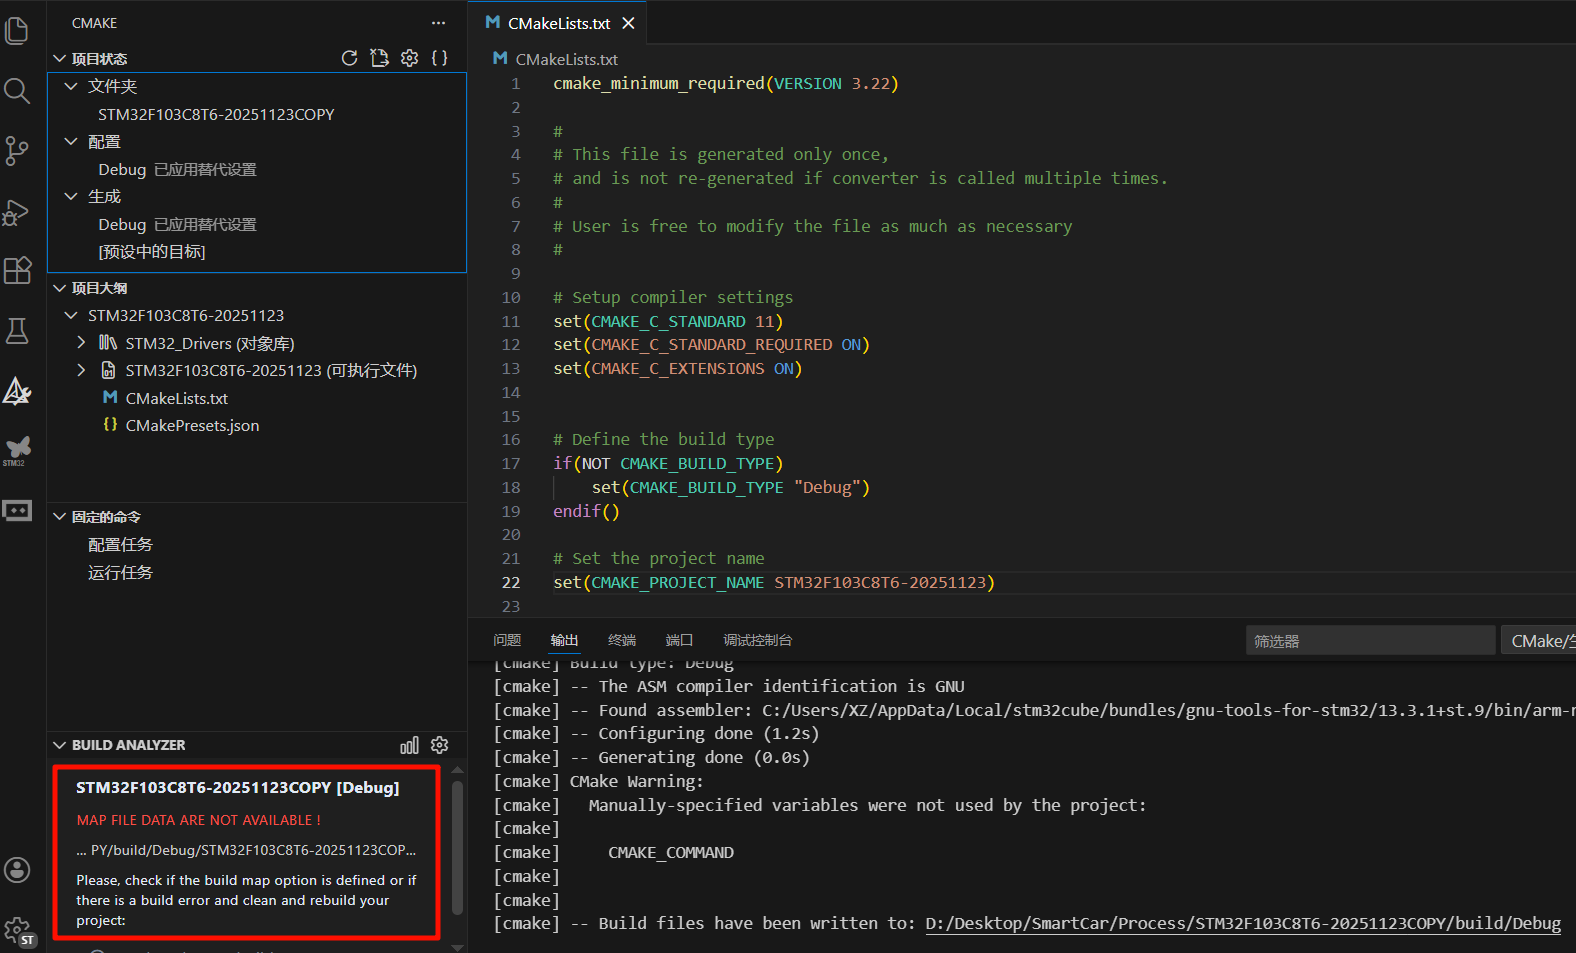Focus the 筛选器 filter input

pos(1370,641)
